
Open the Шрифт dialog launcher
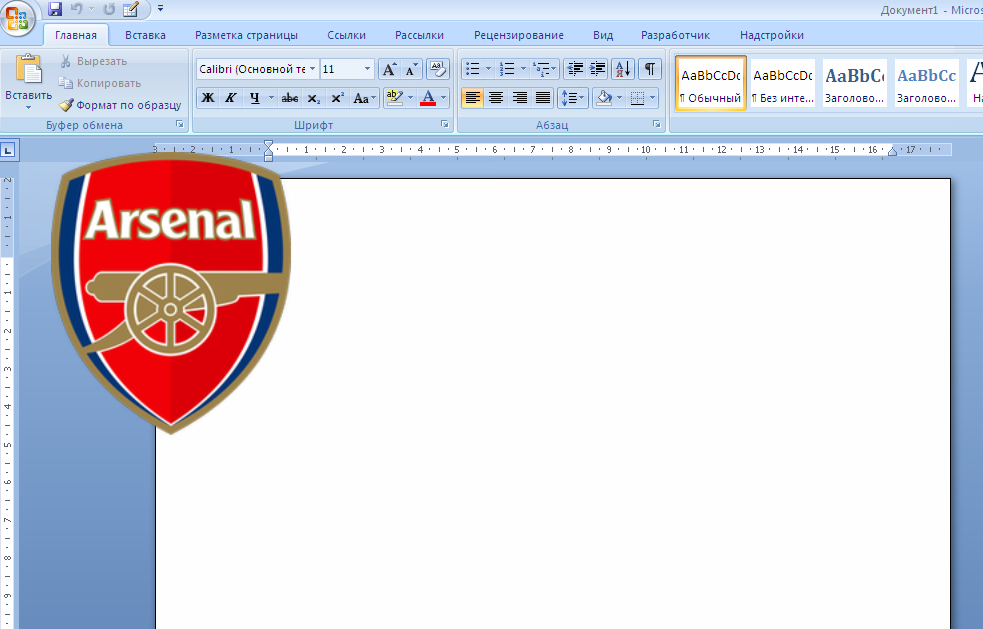pyautogui.click(x=445, y=124)
